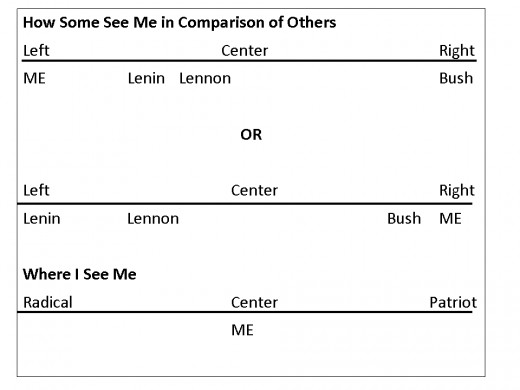This screenshot has height=390, width=520.
Task: Click 'Bush' beside ME on second scale
Action: pos(404,219)
